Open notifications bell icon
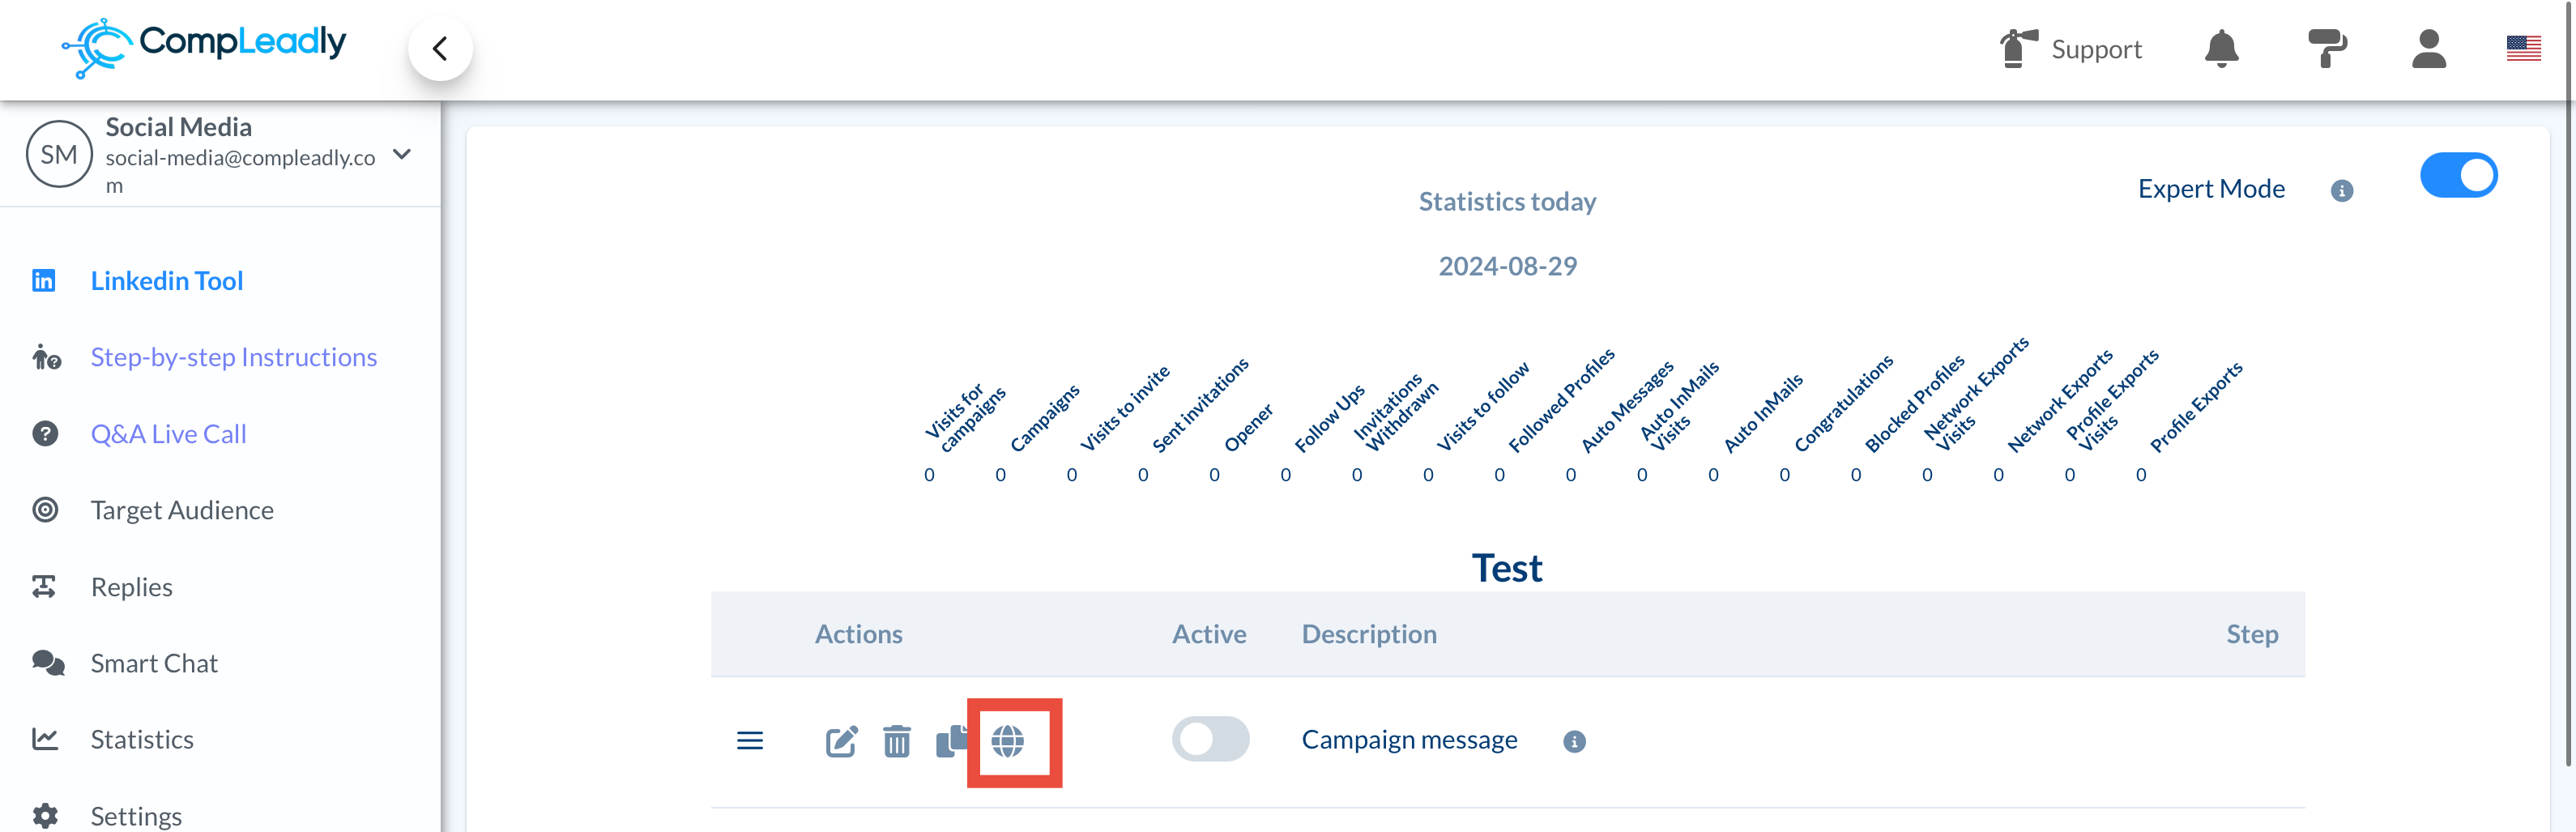The image size is (2576, 832). point(2221,48)
